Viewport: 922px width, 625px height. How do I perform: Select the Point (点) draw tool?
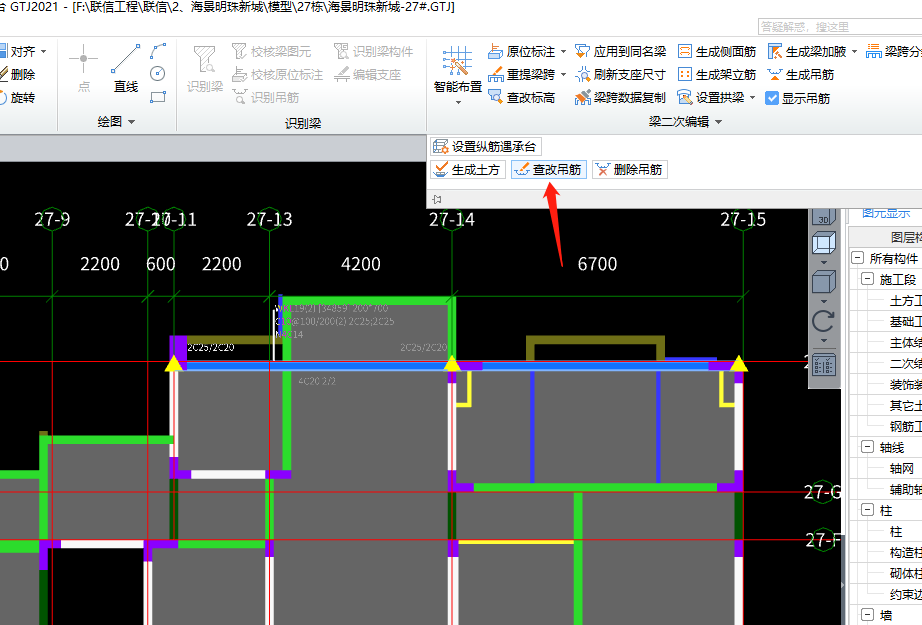pos(83,68)
